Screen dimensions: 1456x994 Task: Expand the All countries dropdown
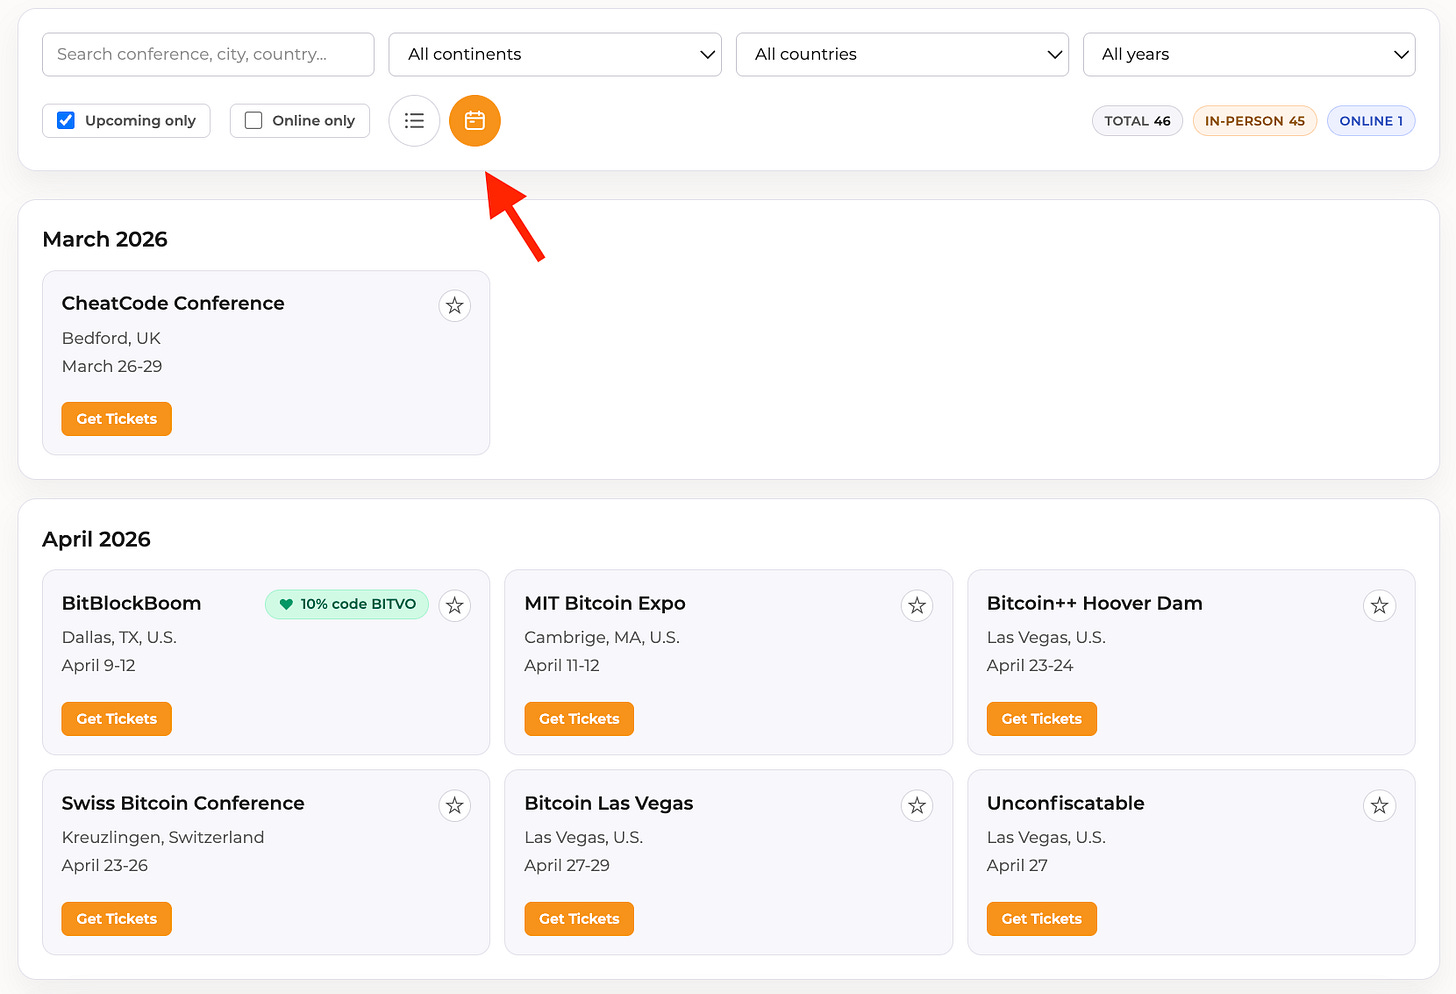point(902,54)
